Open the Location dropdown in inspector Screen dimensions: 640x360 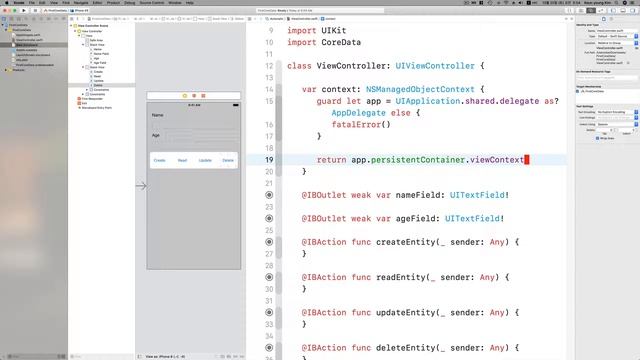point(617,43)
